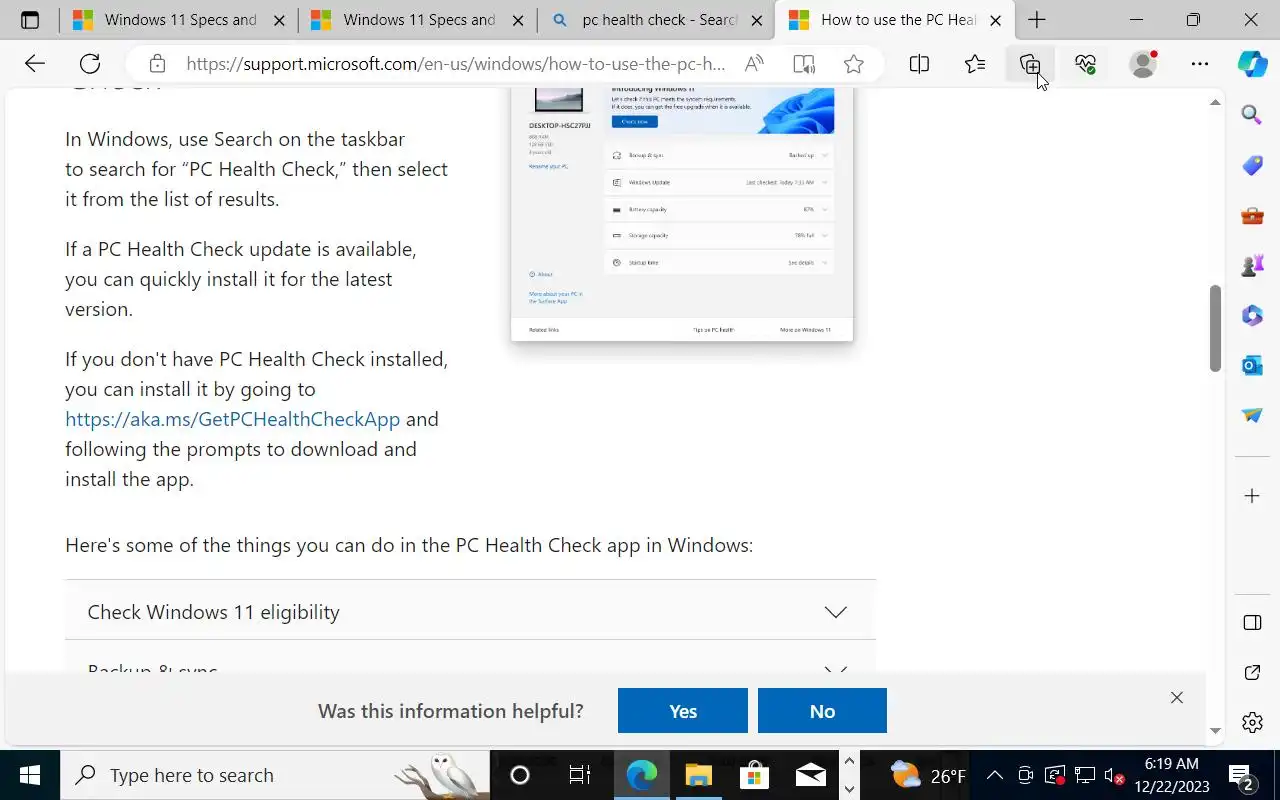Open the Favorites list icon

(x=975, y=64)
